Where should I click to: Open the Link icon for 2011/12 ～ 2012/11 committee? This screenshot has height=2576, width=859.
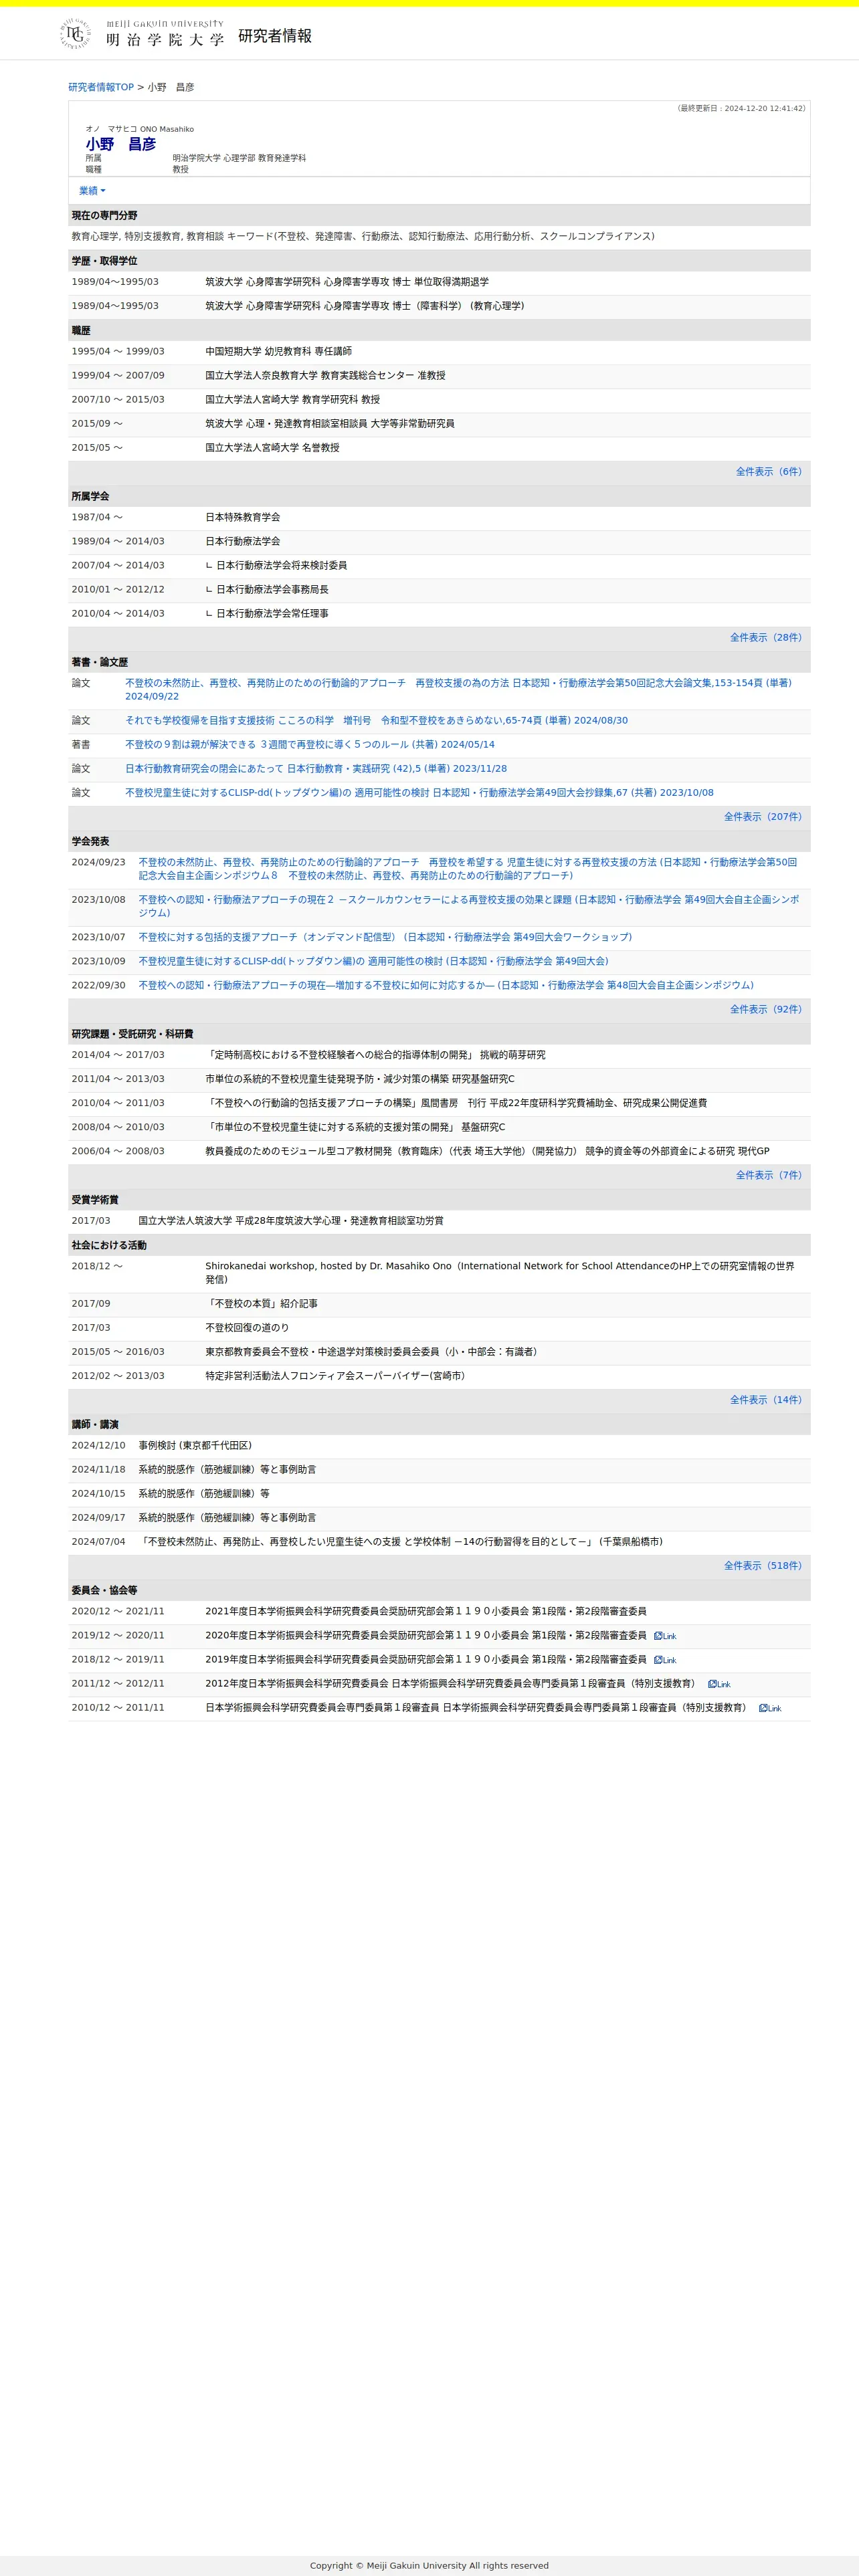coord(719,1684)
